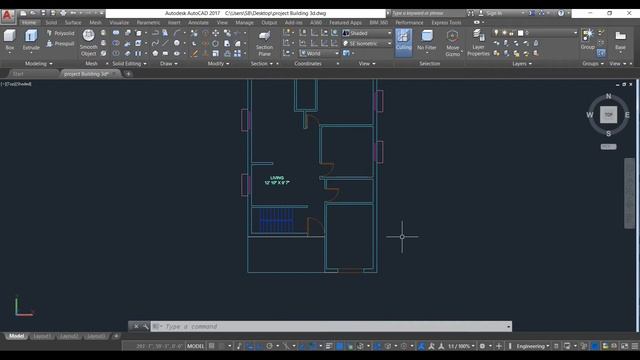The image size is (640, 360).
Task: Click the command line customize wrench
Action: (x=145, y=326)
